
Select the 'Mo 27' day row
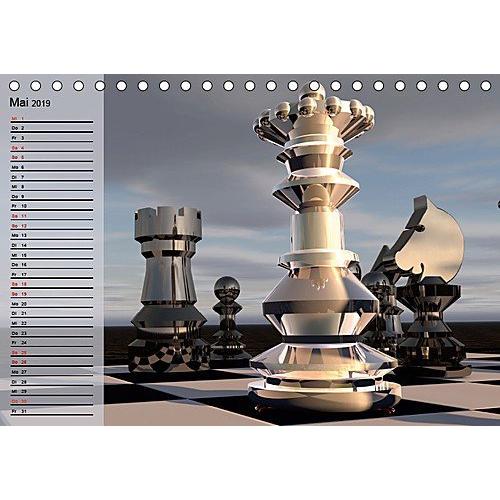pos(52,373)
